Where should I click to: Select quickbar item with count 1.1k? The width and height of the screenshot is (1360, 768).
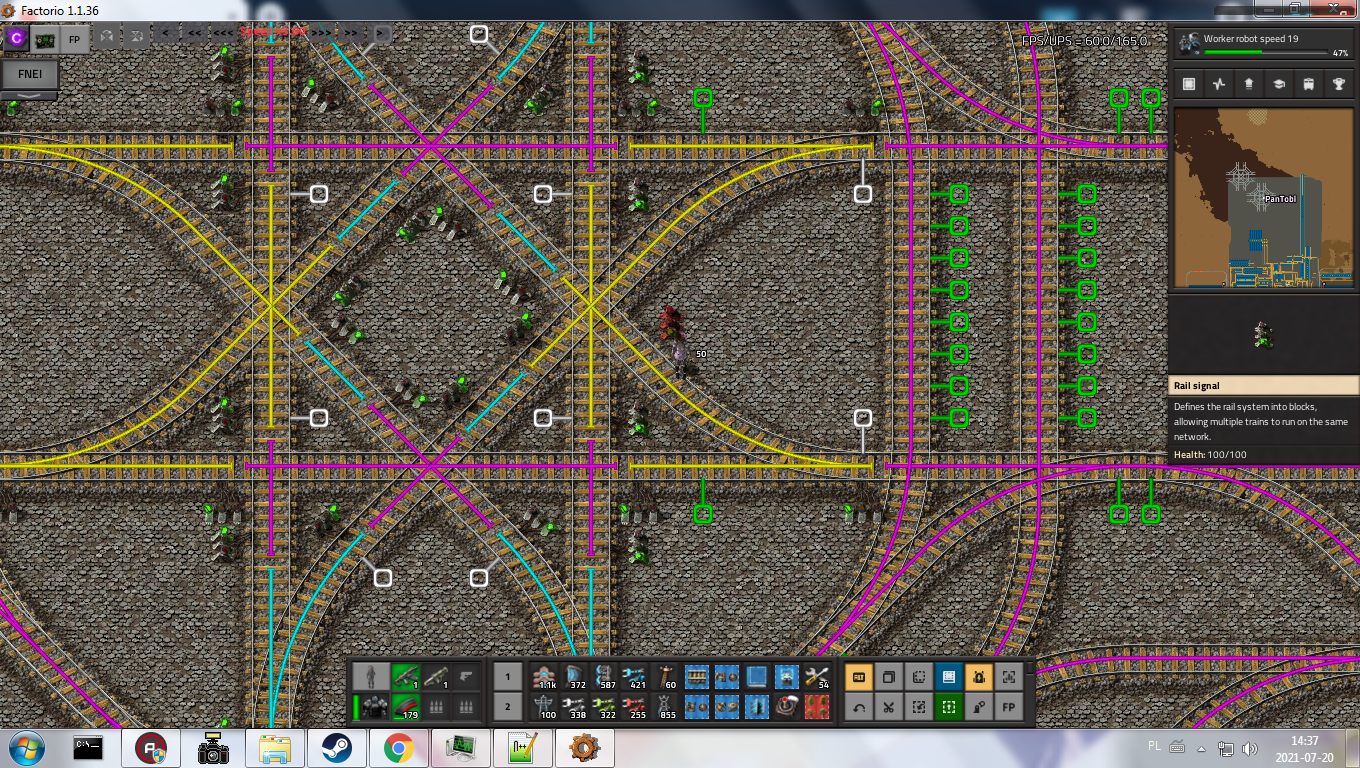(546, 677)
